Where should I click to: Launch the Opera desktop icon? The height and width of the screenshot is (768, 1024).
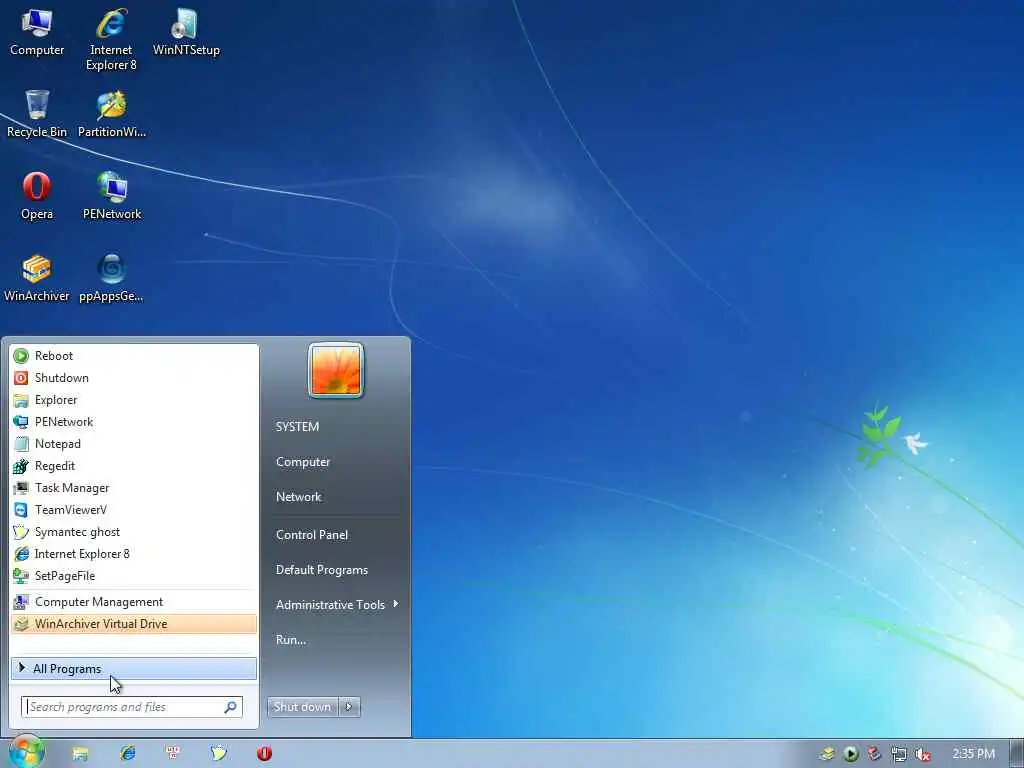(x=37, y=196)
